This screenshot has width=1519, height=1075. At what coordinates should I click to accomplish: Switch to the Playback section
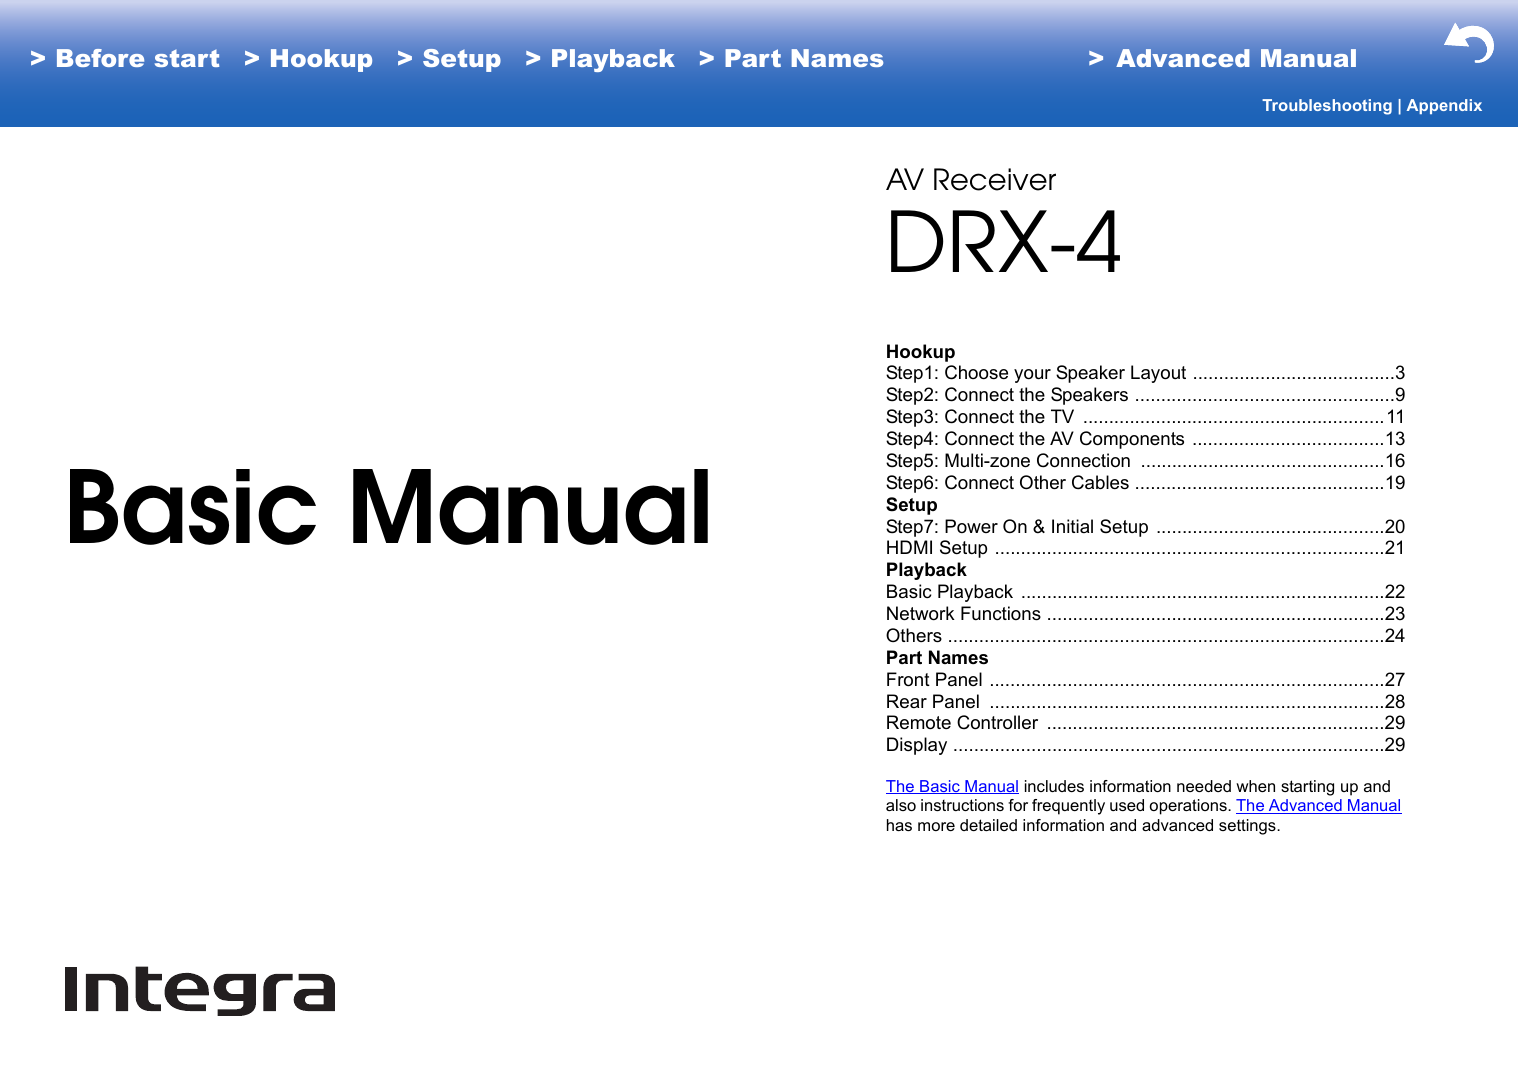pos(600,59)
